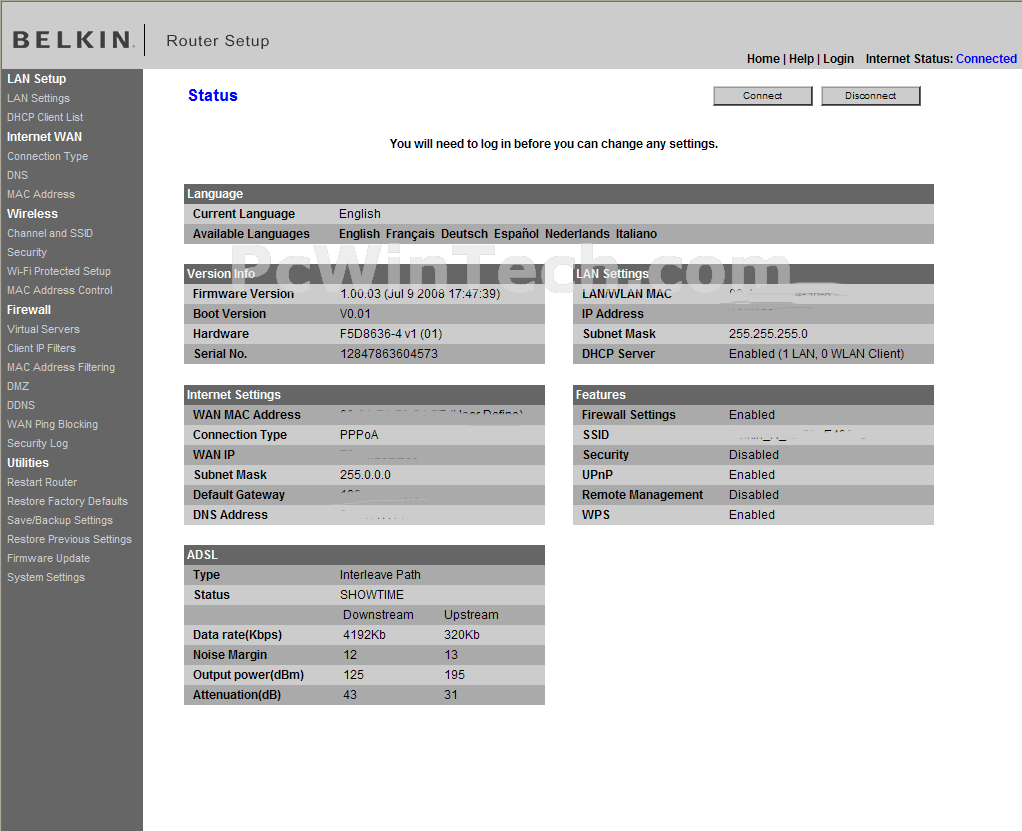Click the Connected internet status link

tap(986, 59)
